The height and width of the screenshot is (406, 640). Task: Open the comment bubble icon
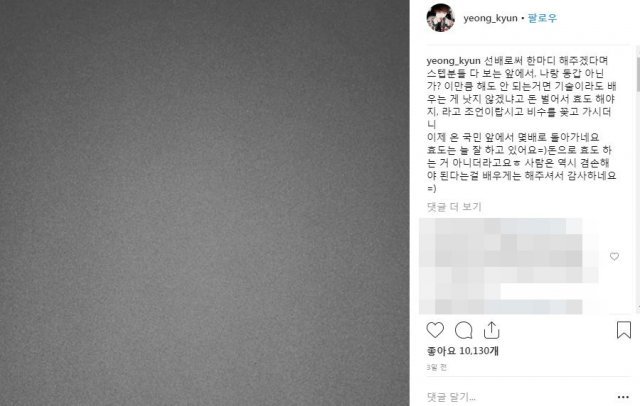[x=464, y=330]
